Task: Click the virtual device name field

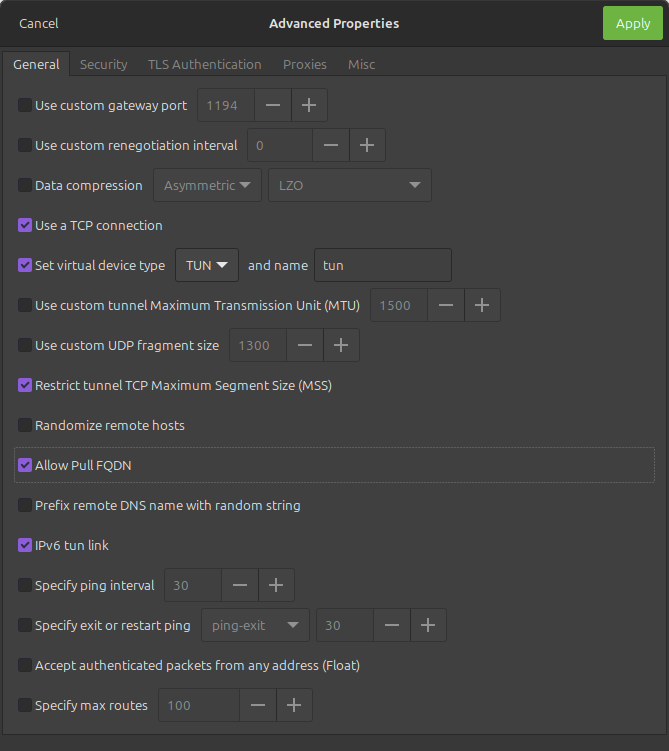Action: point(382,265)
